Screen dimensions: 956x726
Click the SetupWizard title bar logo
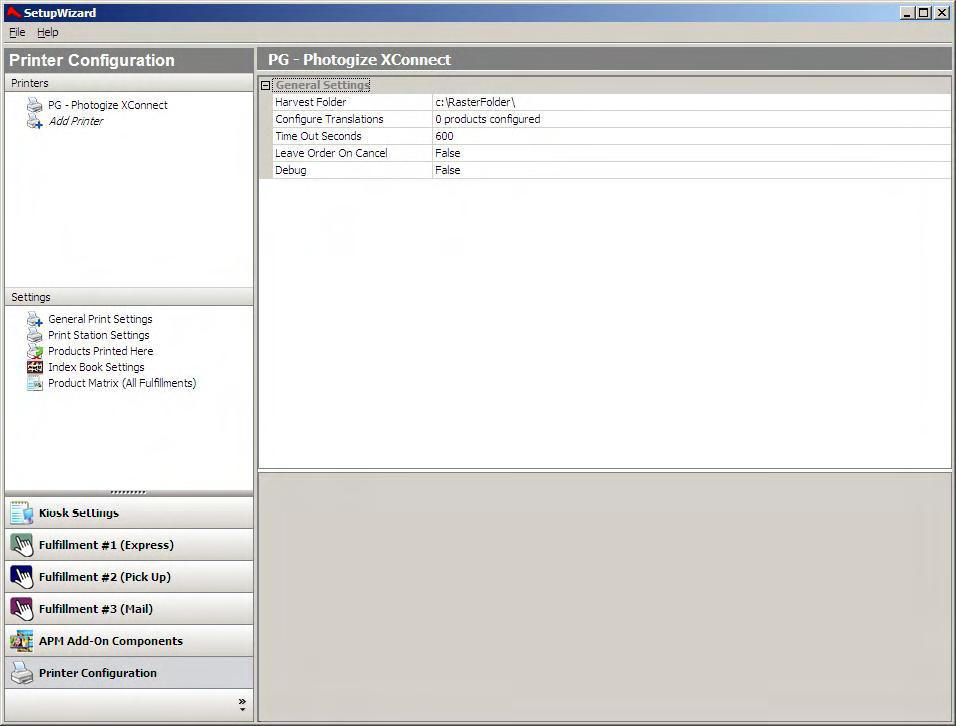click(x=13, y=12)
